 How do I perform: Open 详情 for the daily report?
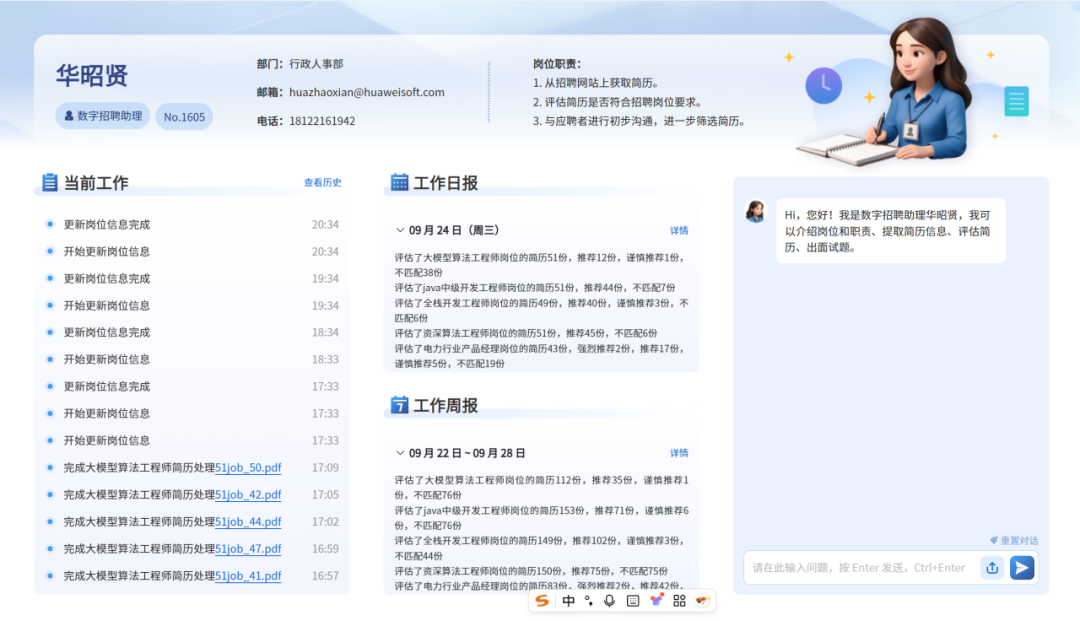click(x=679, y=230)
